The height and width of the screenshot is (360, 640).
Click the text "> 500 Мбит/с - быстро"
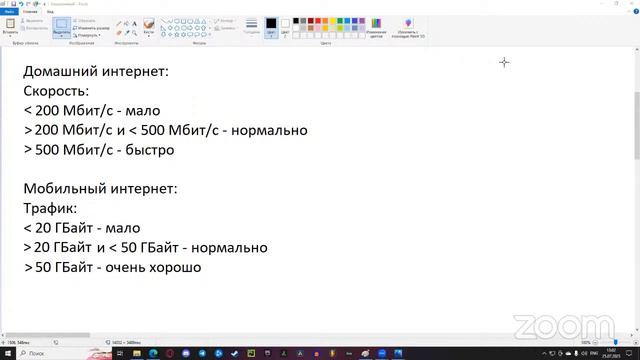click(99, 150)
